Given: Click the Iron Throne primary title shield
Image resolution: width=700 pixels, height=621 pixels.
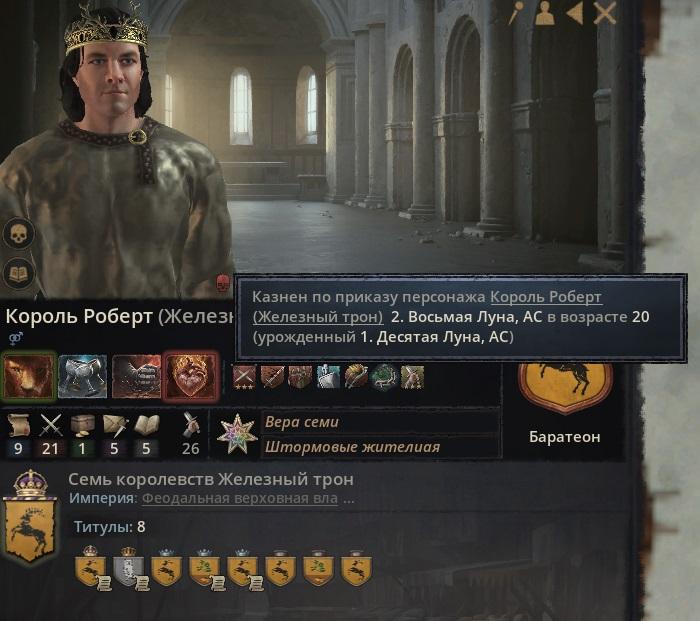Looking at the screenshot, I should (29, 517).
